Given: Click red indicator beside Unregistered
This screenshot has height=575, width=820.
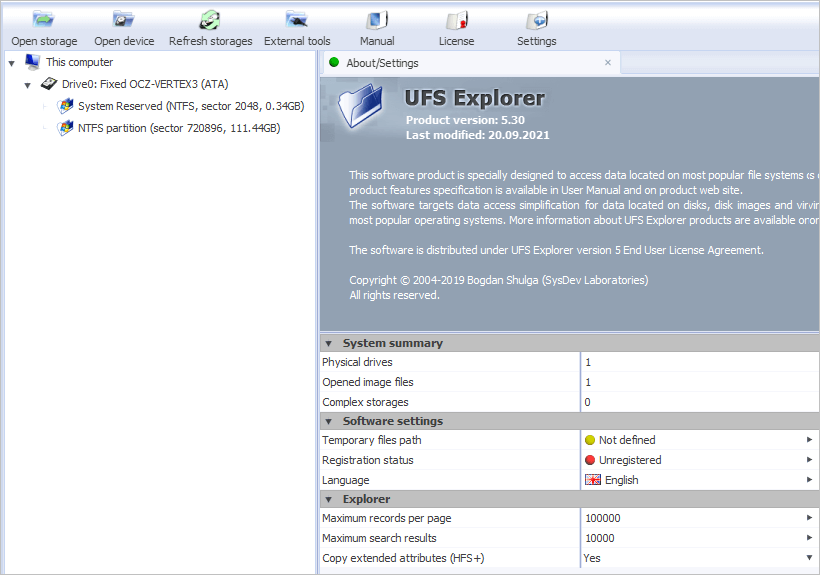Looking at the screenshot, I should pyautogui.click(x=590, y=460).
